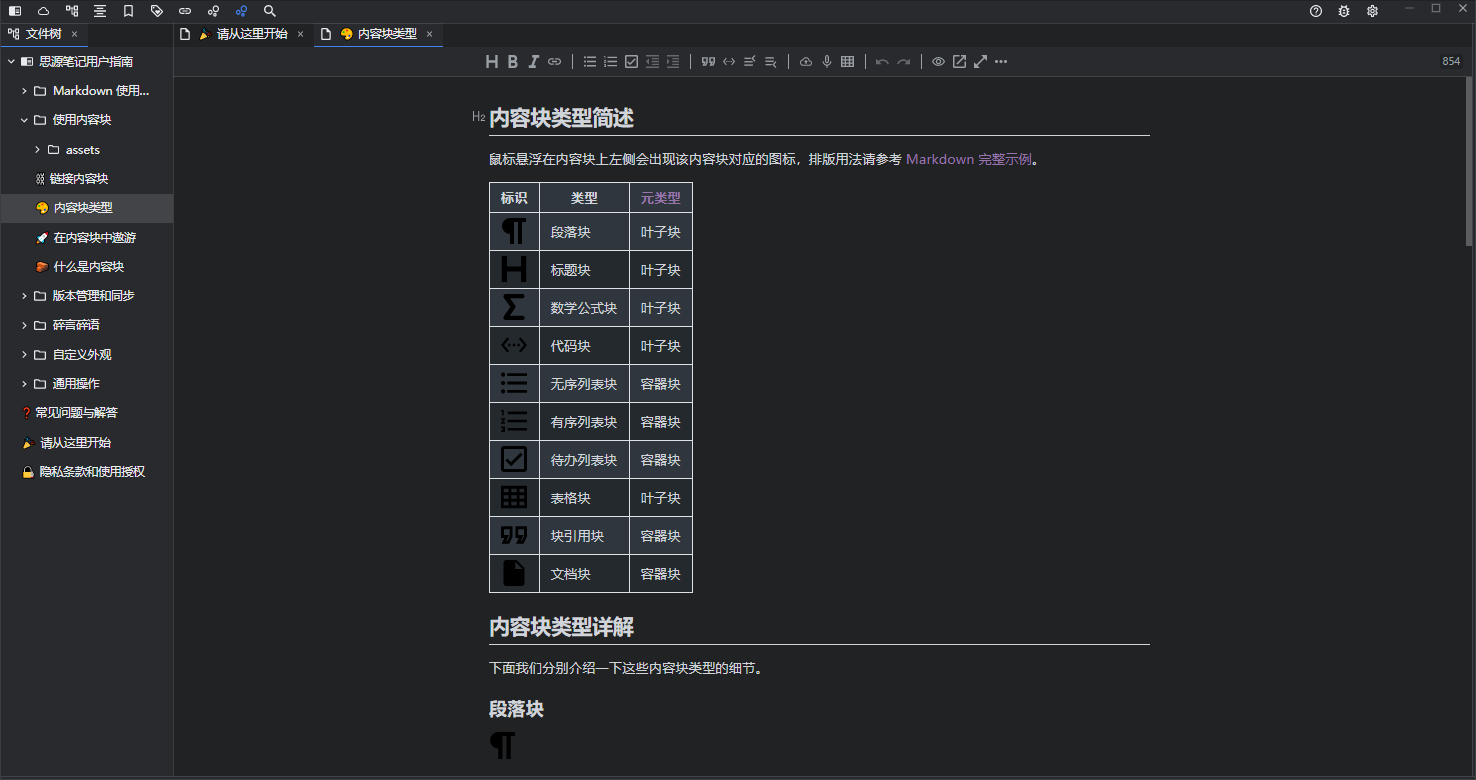Click the microphone record icon
Viewport: 1476px width, 780px height.
826,62
